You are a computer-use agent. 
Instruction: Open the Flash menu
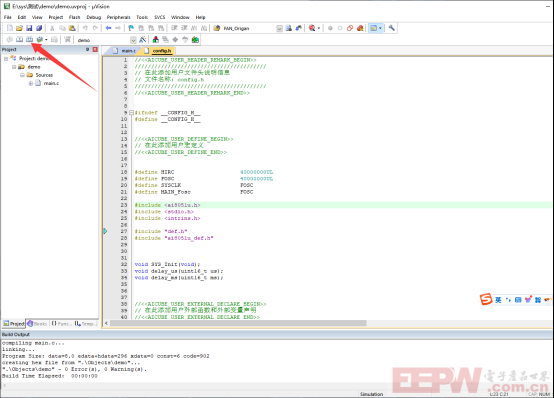(x=74, y=17)
